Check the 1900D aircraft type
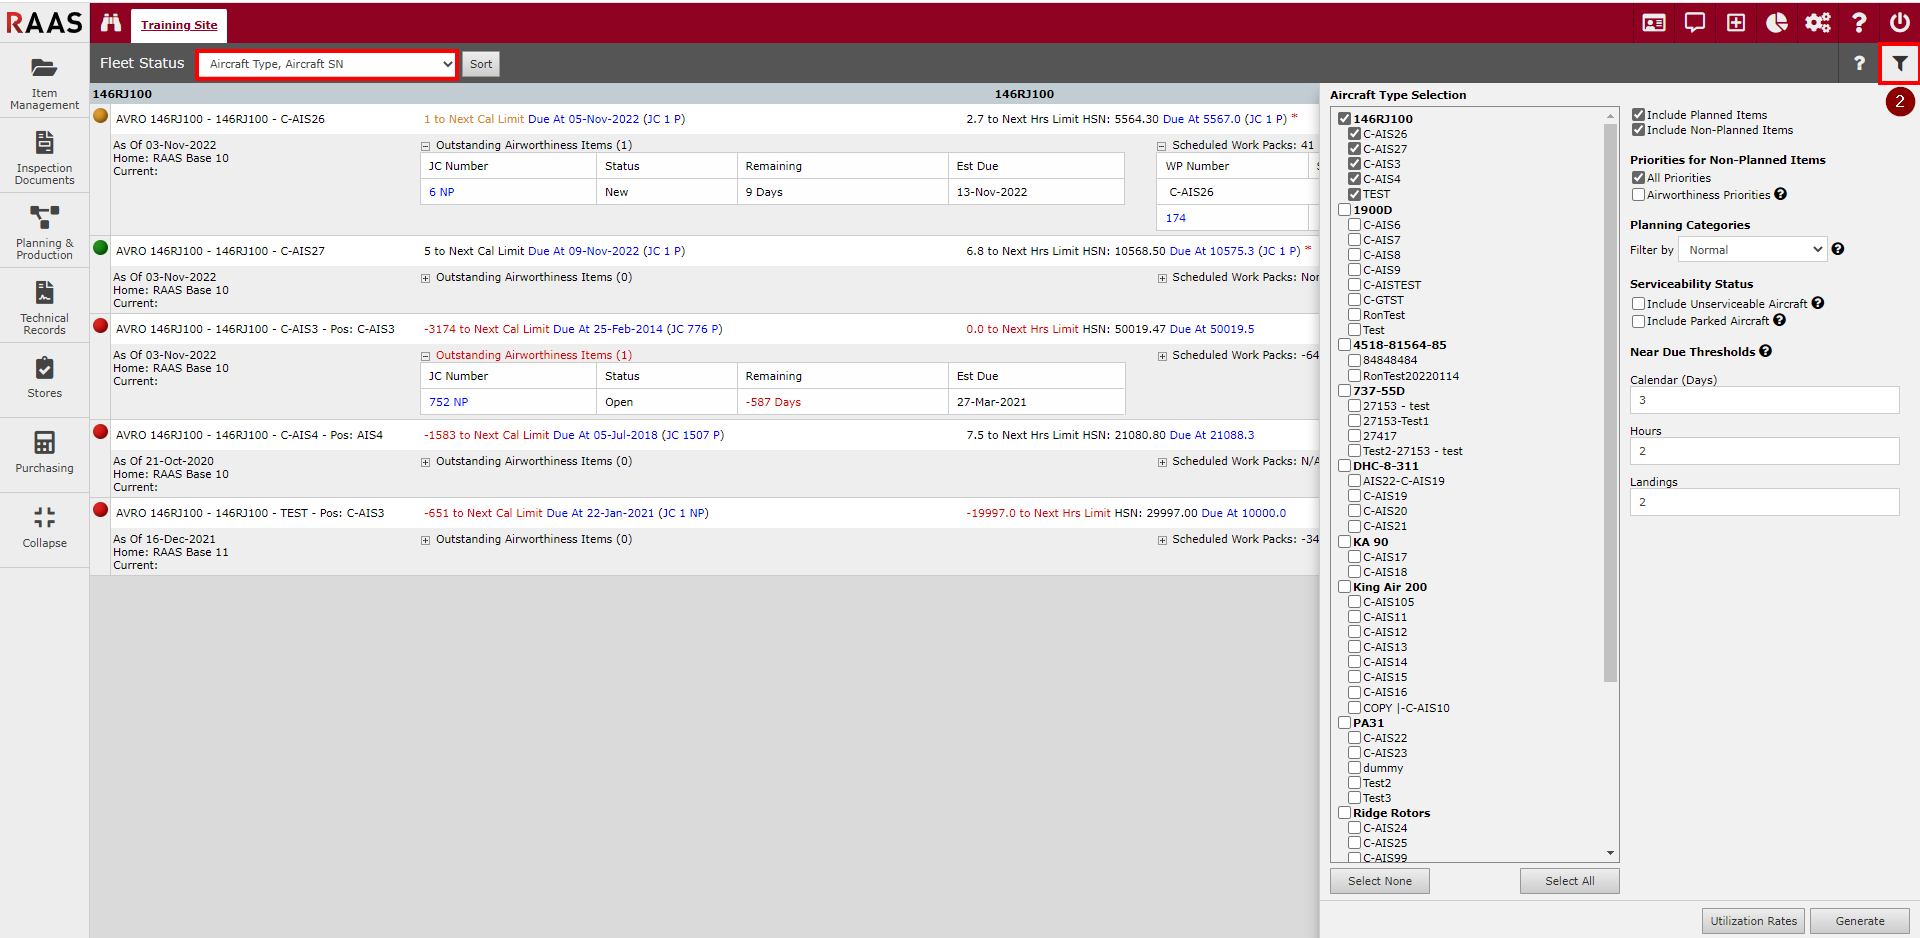 pyautogui.click(x=1345, y=210)
